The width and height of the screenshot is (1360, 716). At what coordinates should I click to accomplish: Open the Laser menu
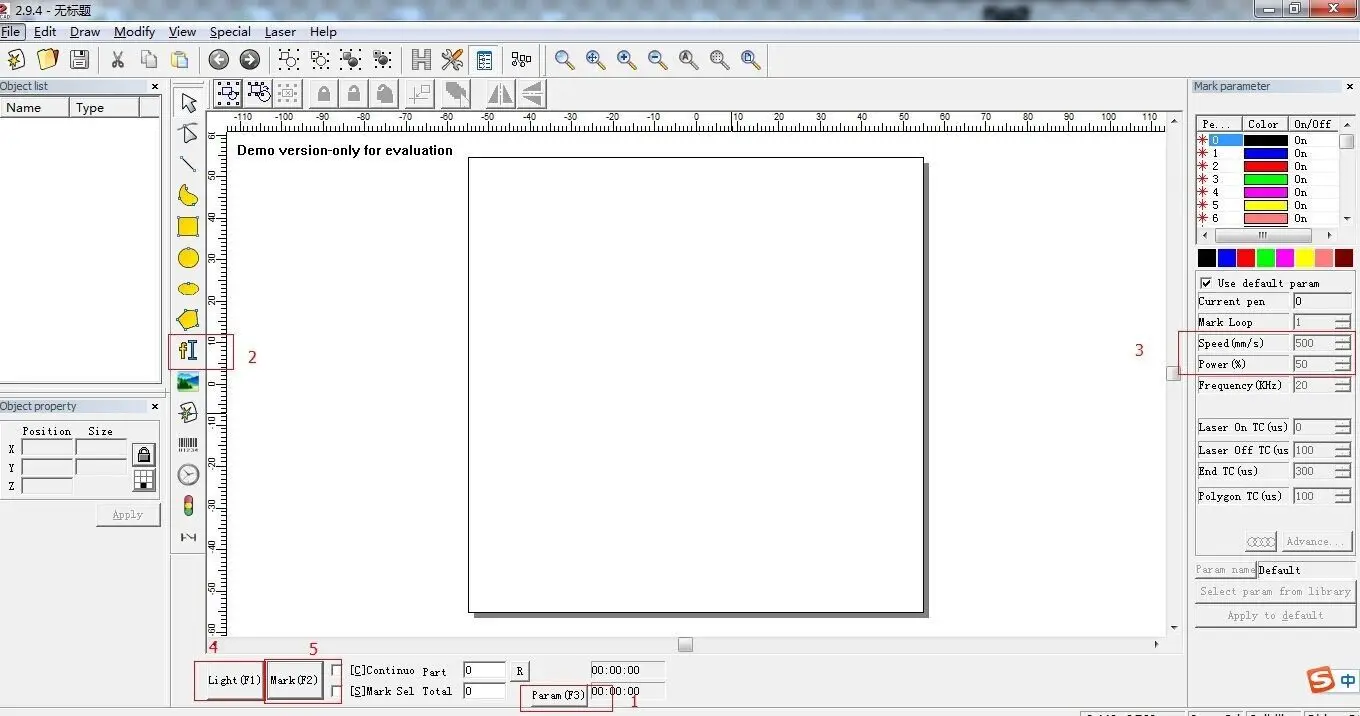[x=280, y=32]
